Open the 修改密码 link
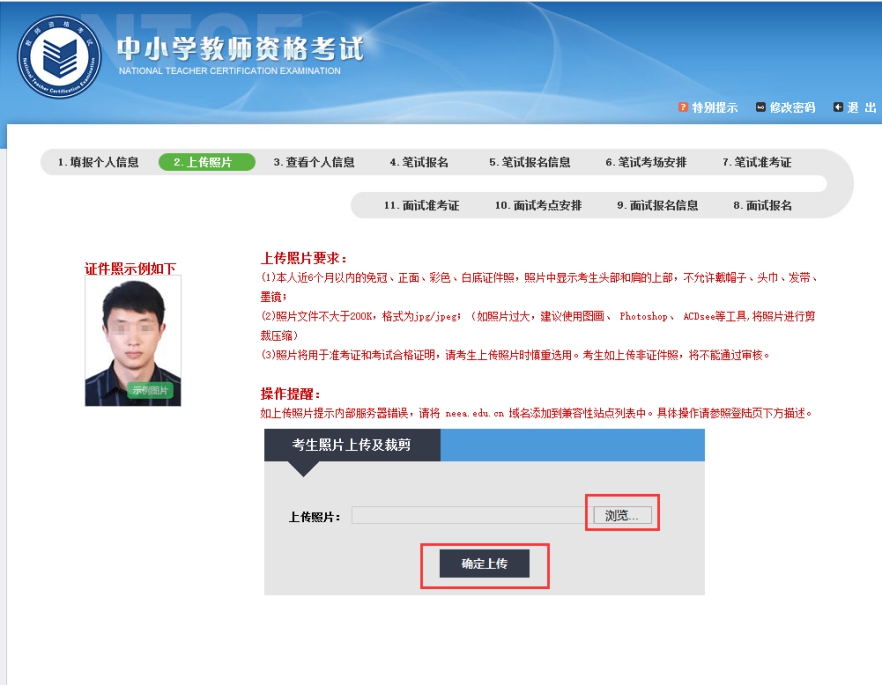882x686 pixels. 792,107
